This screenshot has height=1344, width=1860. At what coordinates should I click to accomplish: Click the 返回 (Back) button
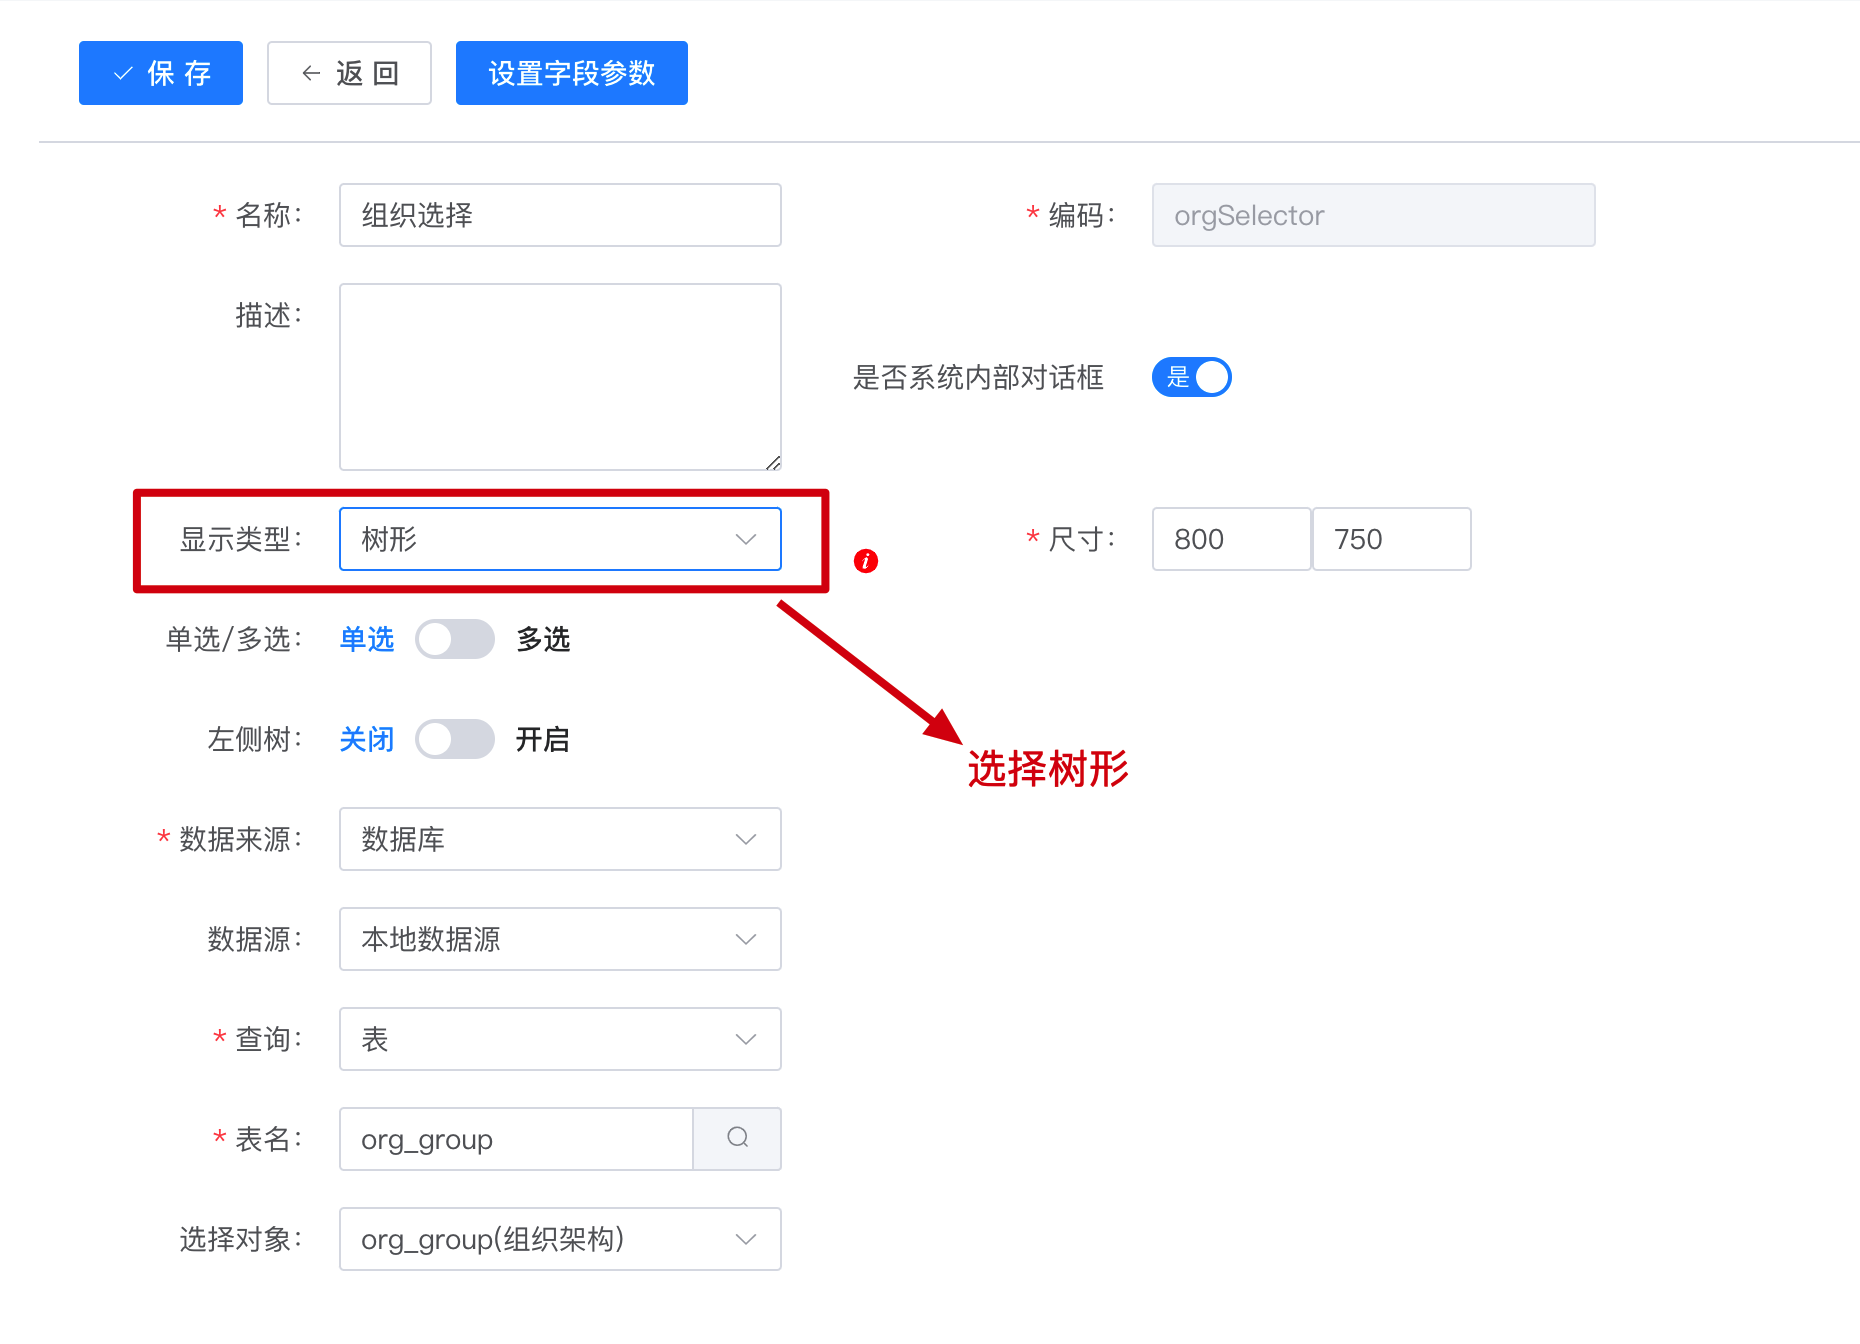pyautogui.click(x=349, y=73)
